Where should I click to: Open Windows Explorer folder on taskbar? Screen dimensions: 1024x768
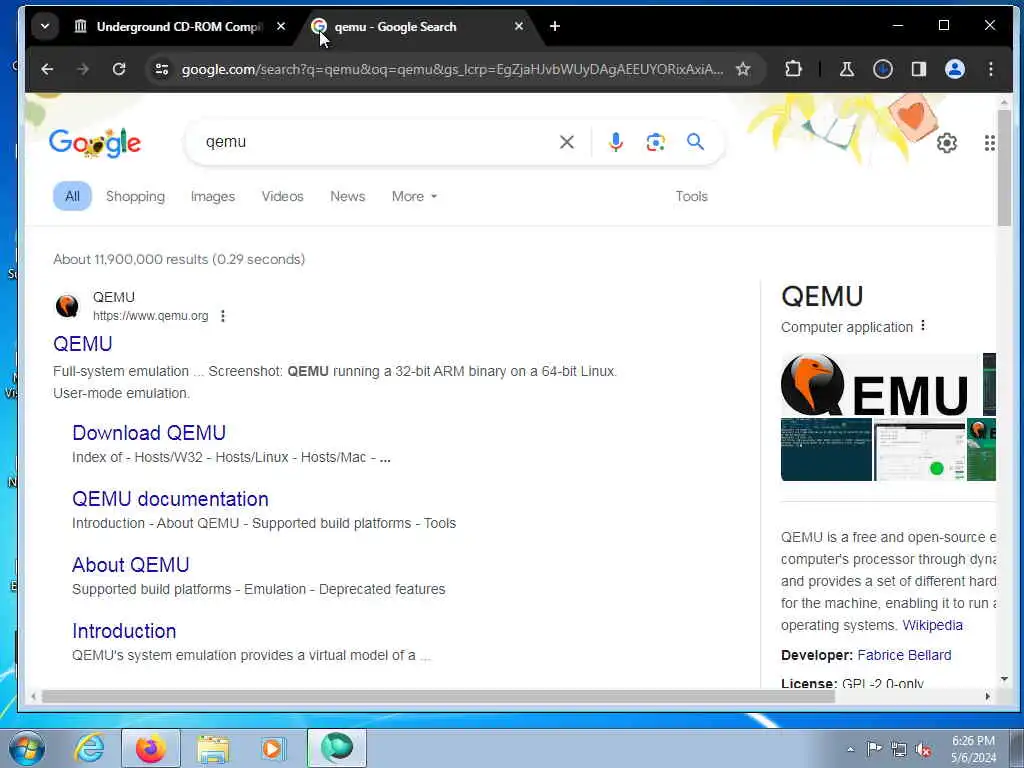click(x=213, y=748)
